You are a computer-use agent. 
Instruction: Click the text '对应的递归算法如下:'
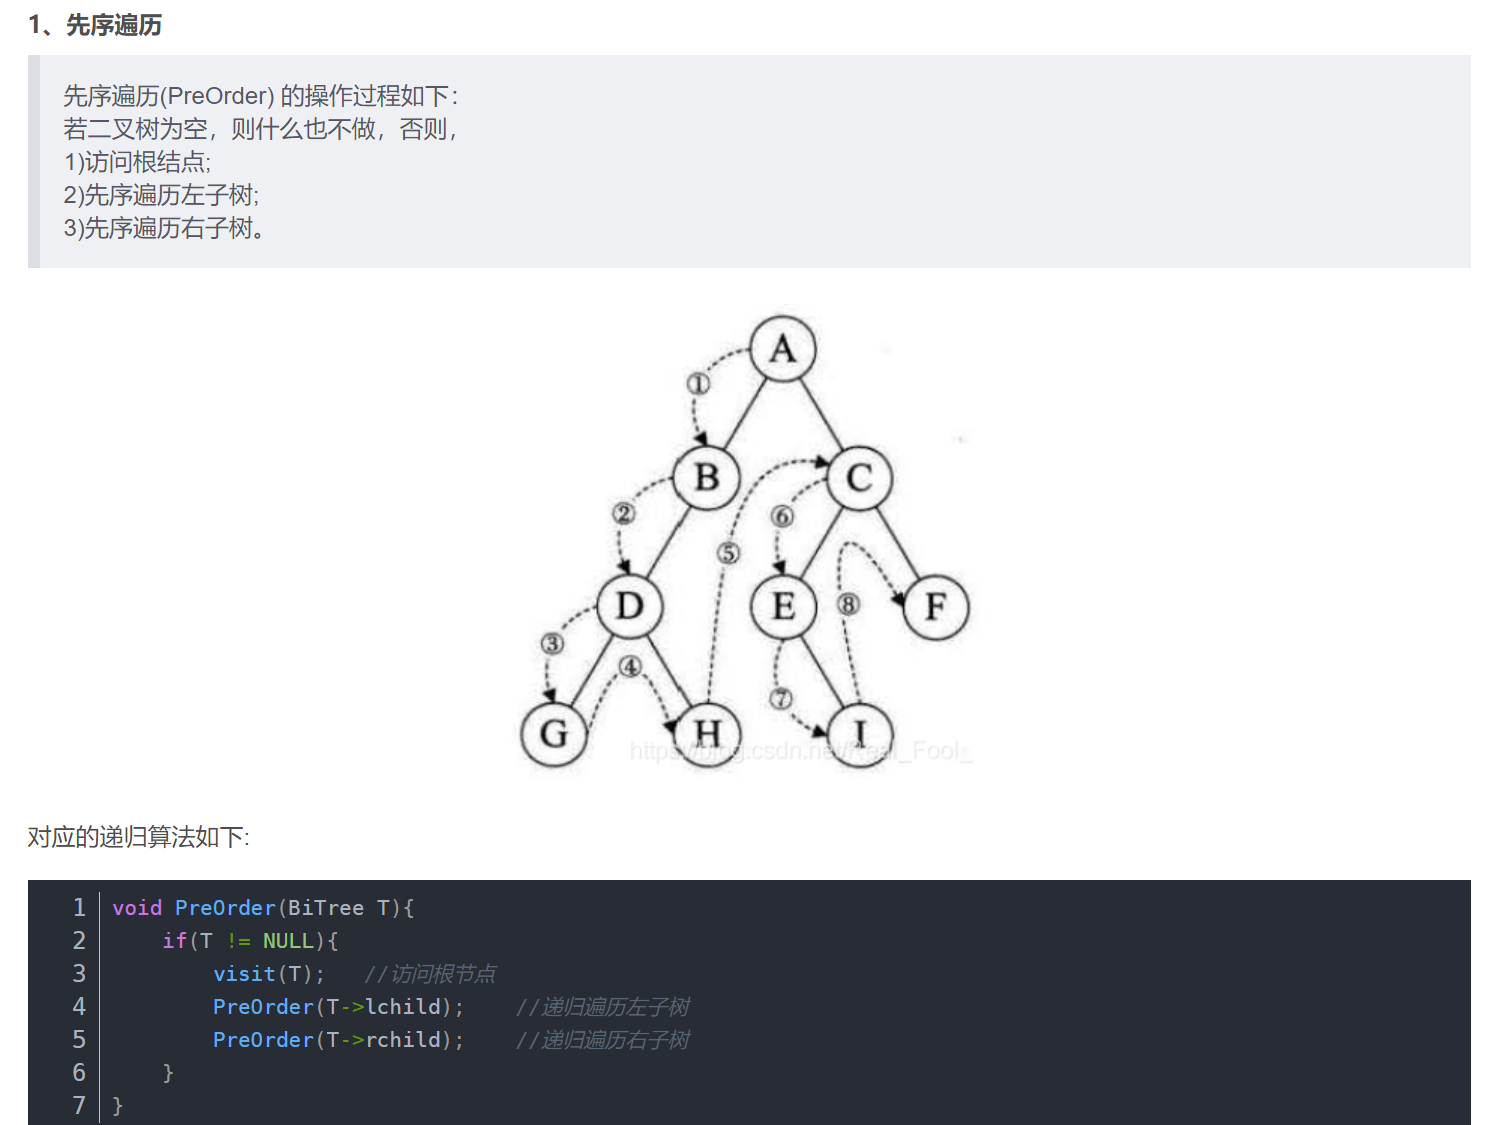139,837
